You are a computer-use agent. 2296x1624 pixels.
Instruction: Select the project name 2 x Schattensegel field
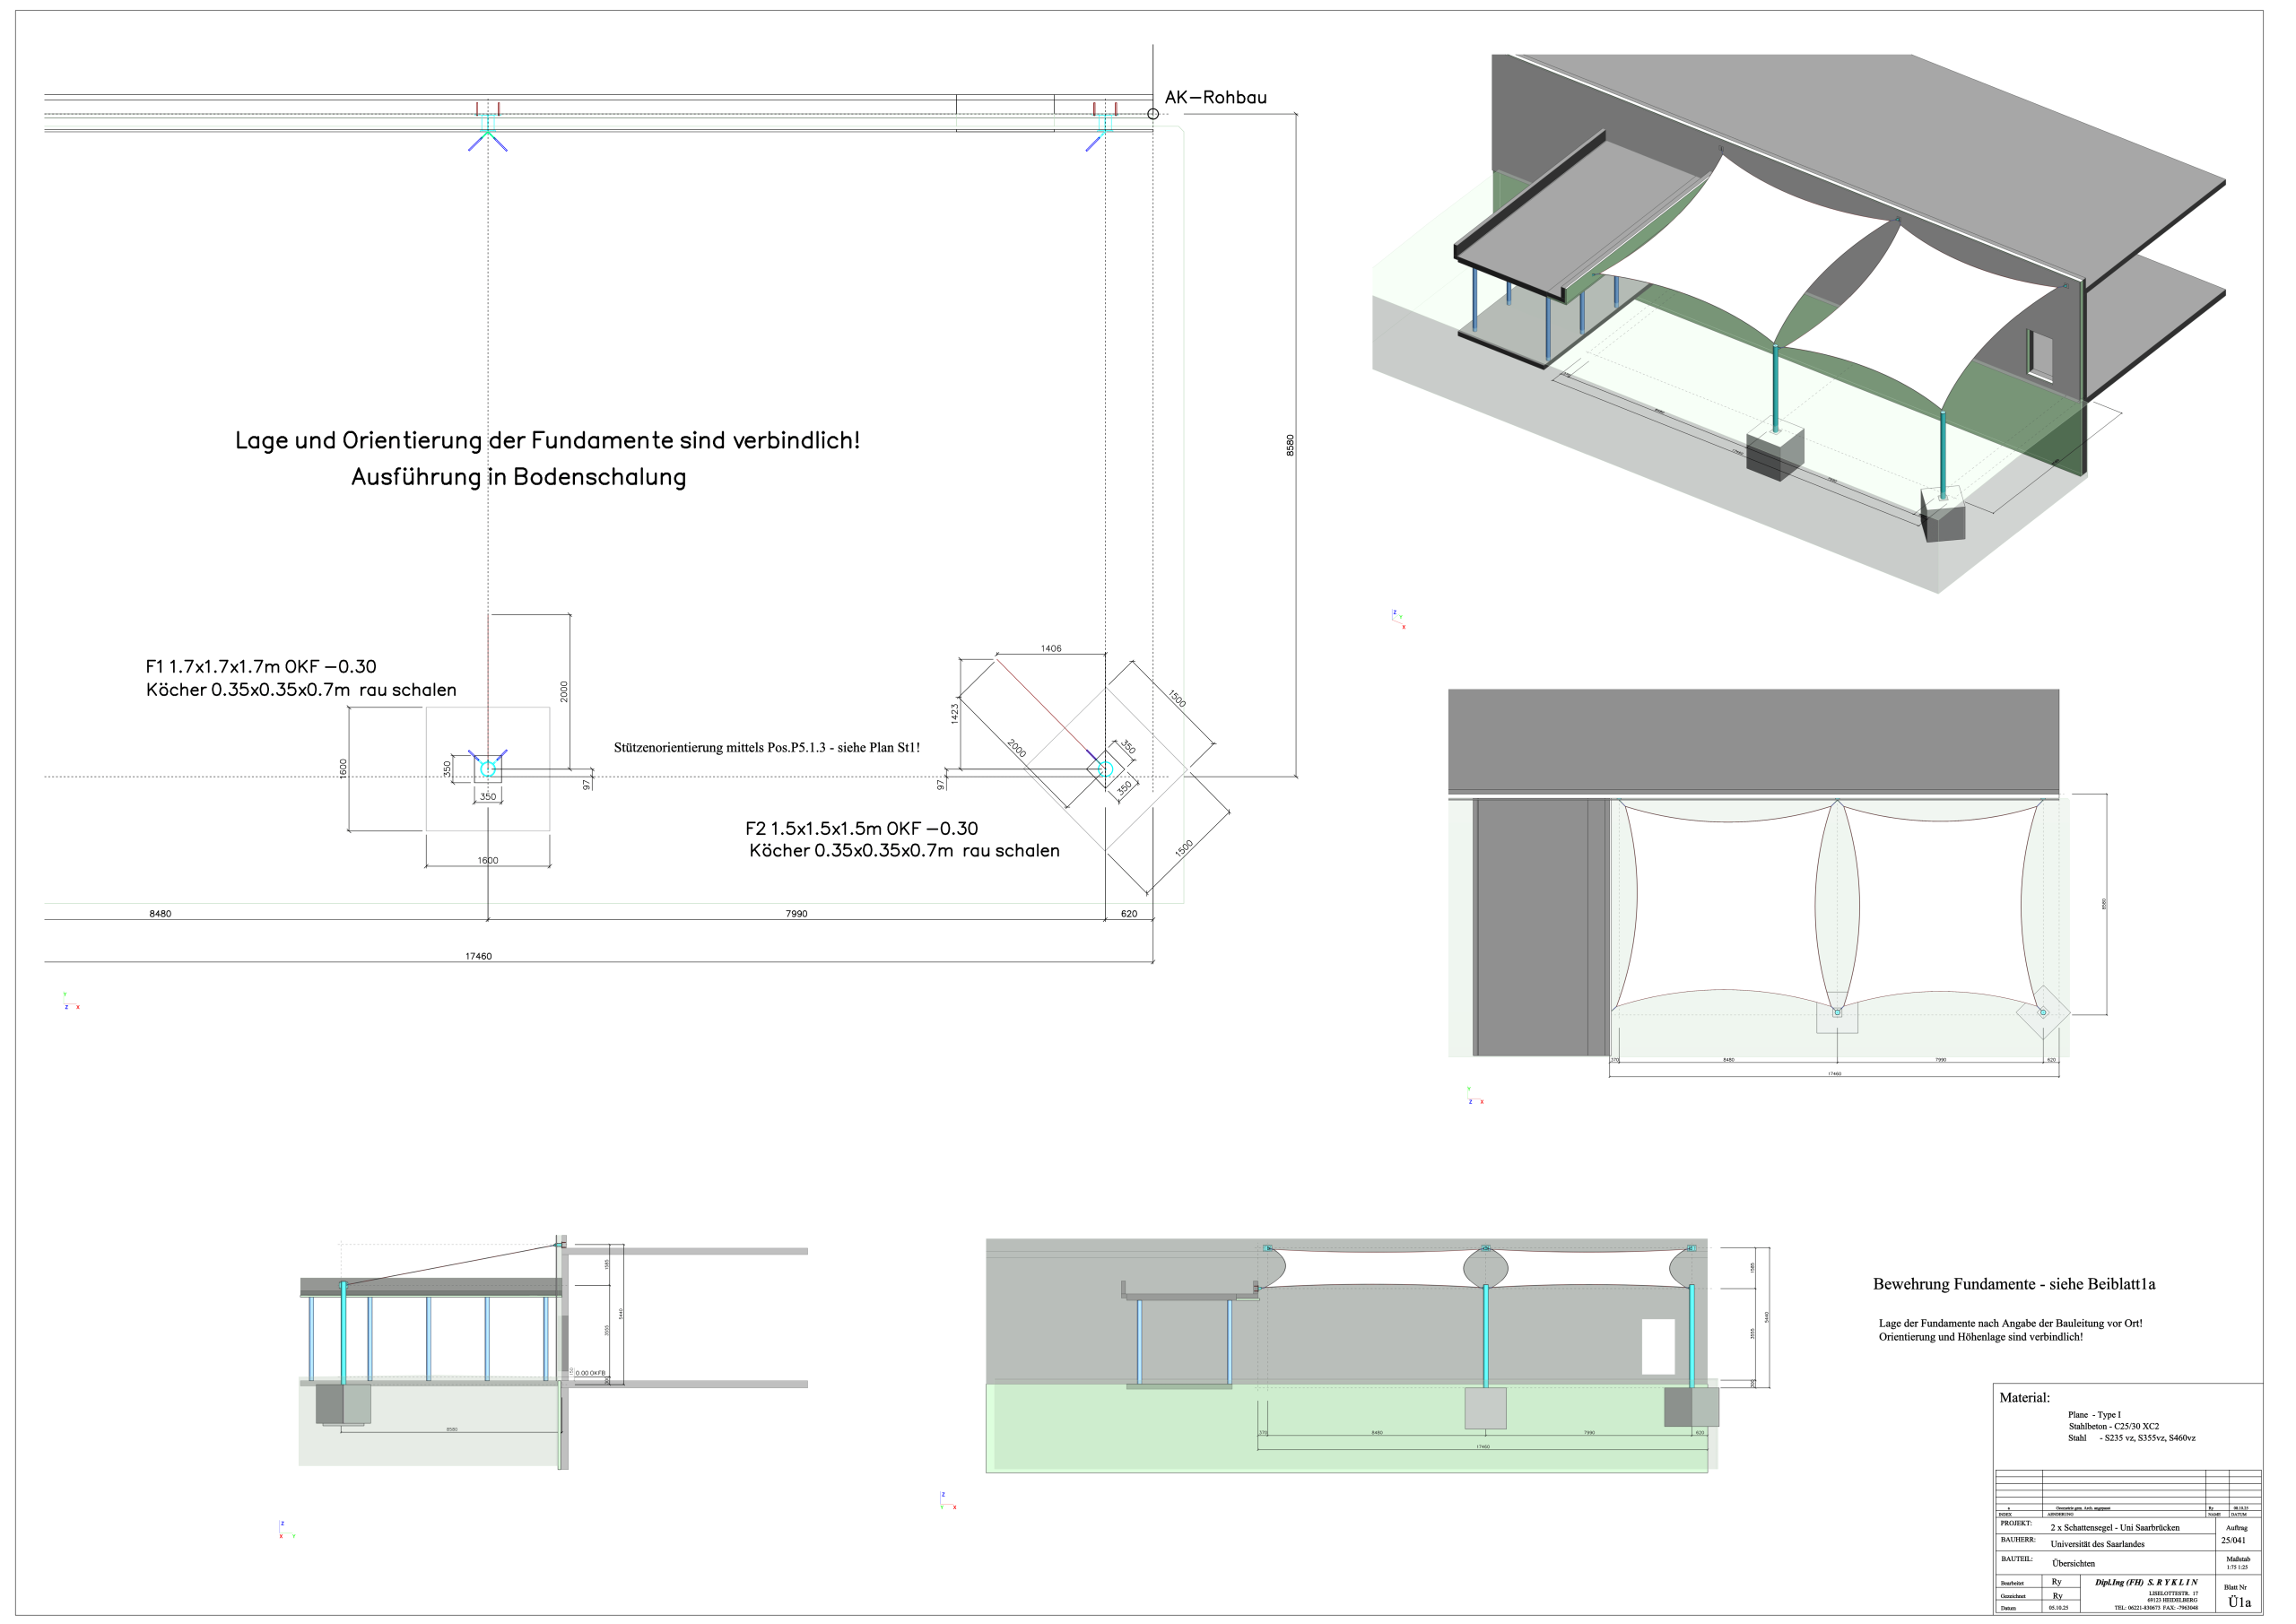point(2114,1528)
